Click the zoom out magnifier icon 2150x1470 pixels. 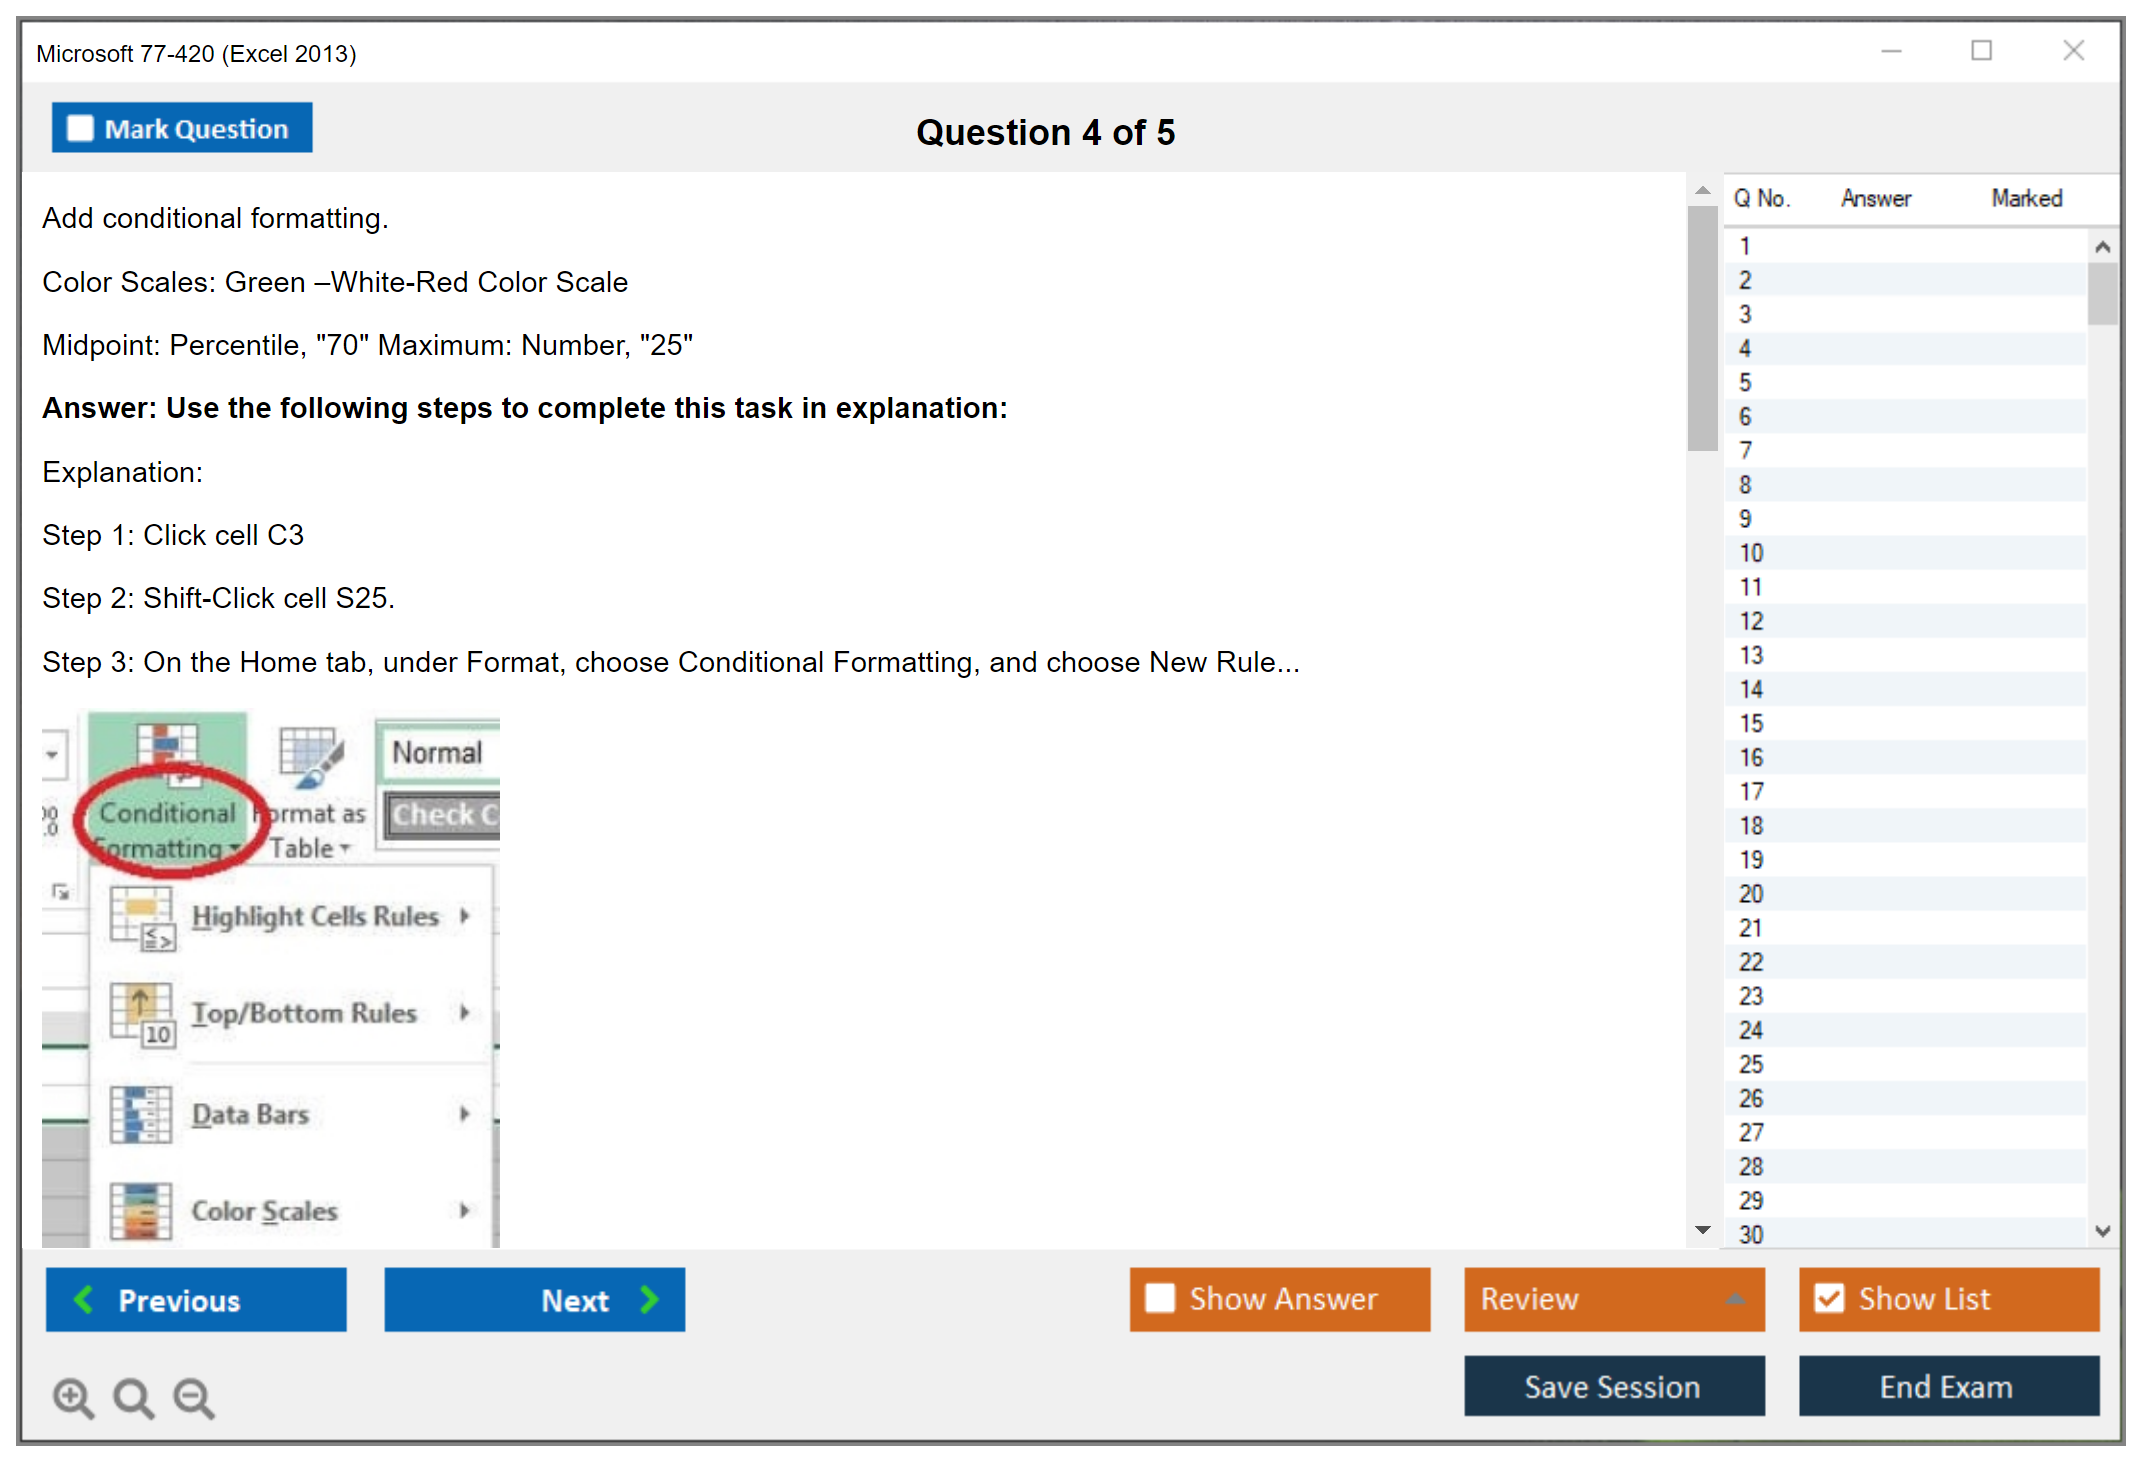(194, 1397)
